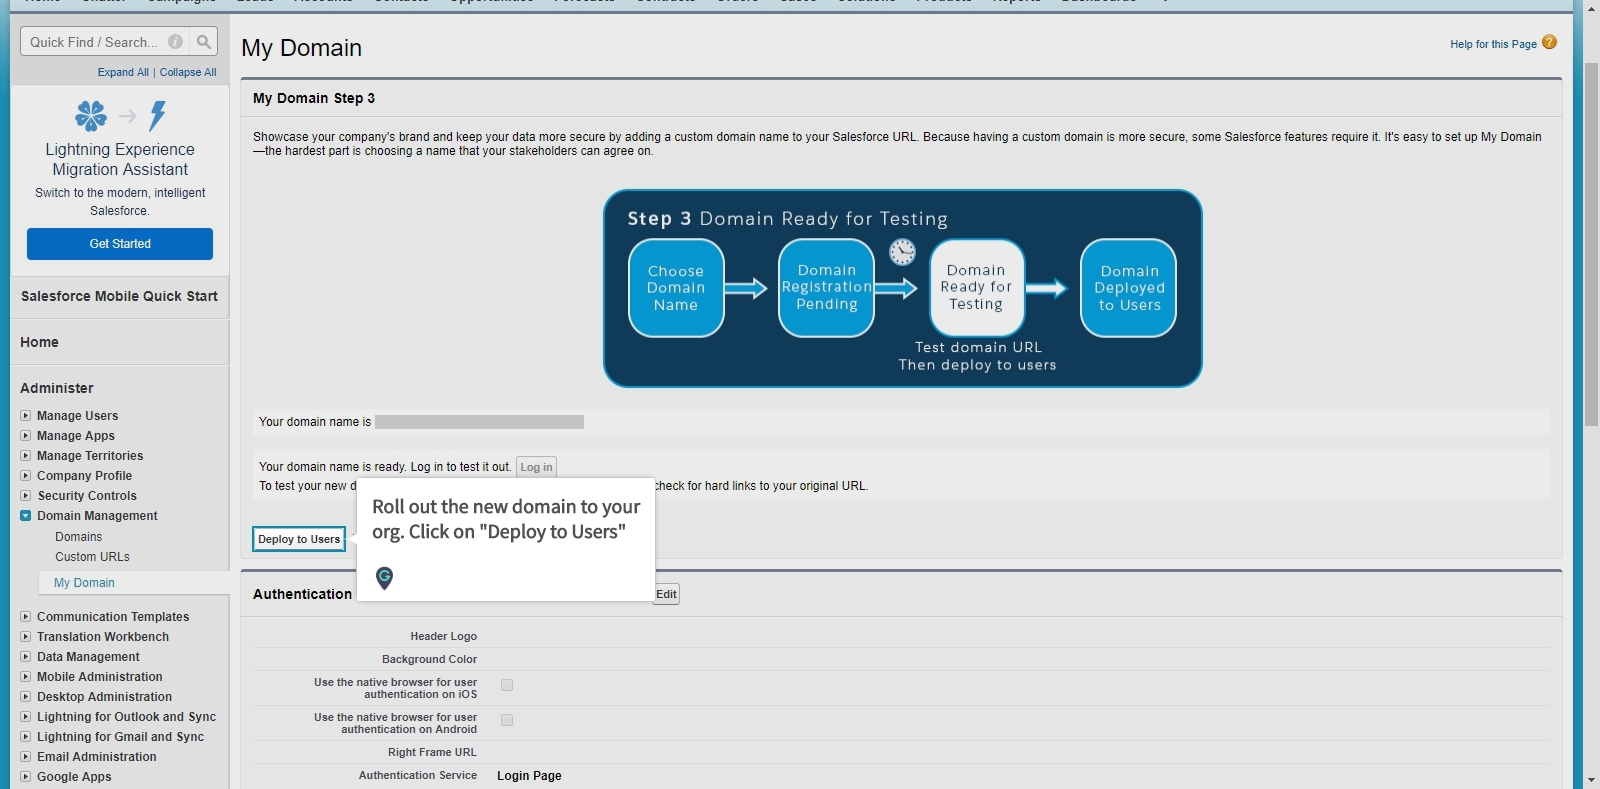This screenshot has width=1600, height=789.
Task: Open Domains under Domain Management
Action: pos(78,537)
